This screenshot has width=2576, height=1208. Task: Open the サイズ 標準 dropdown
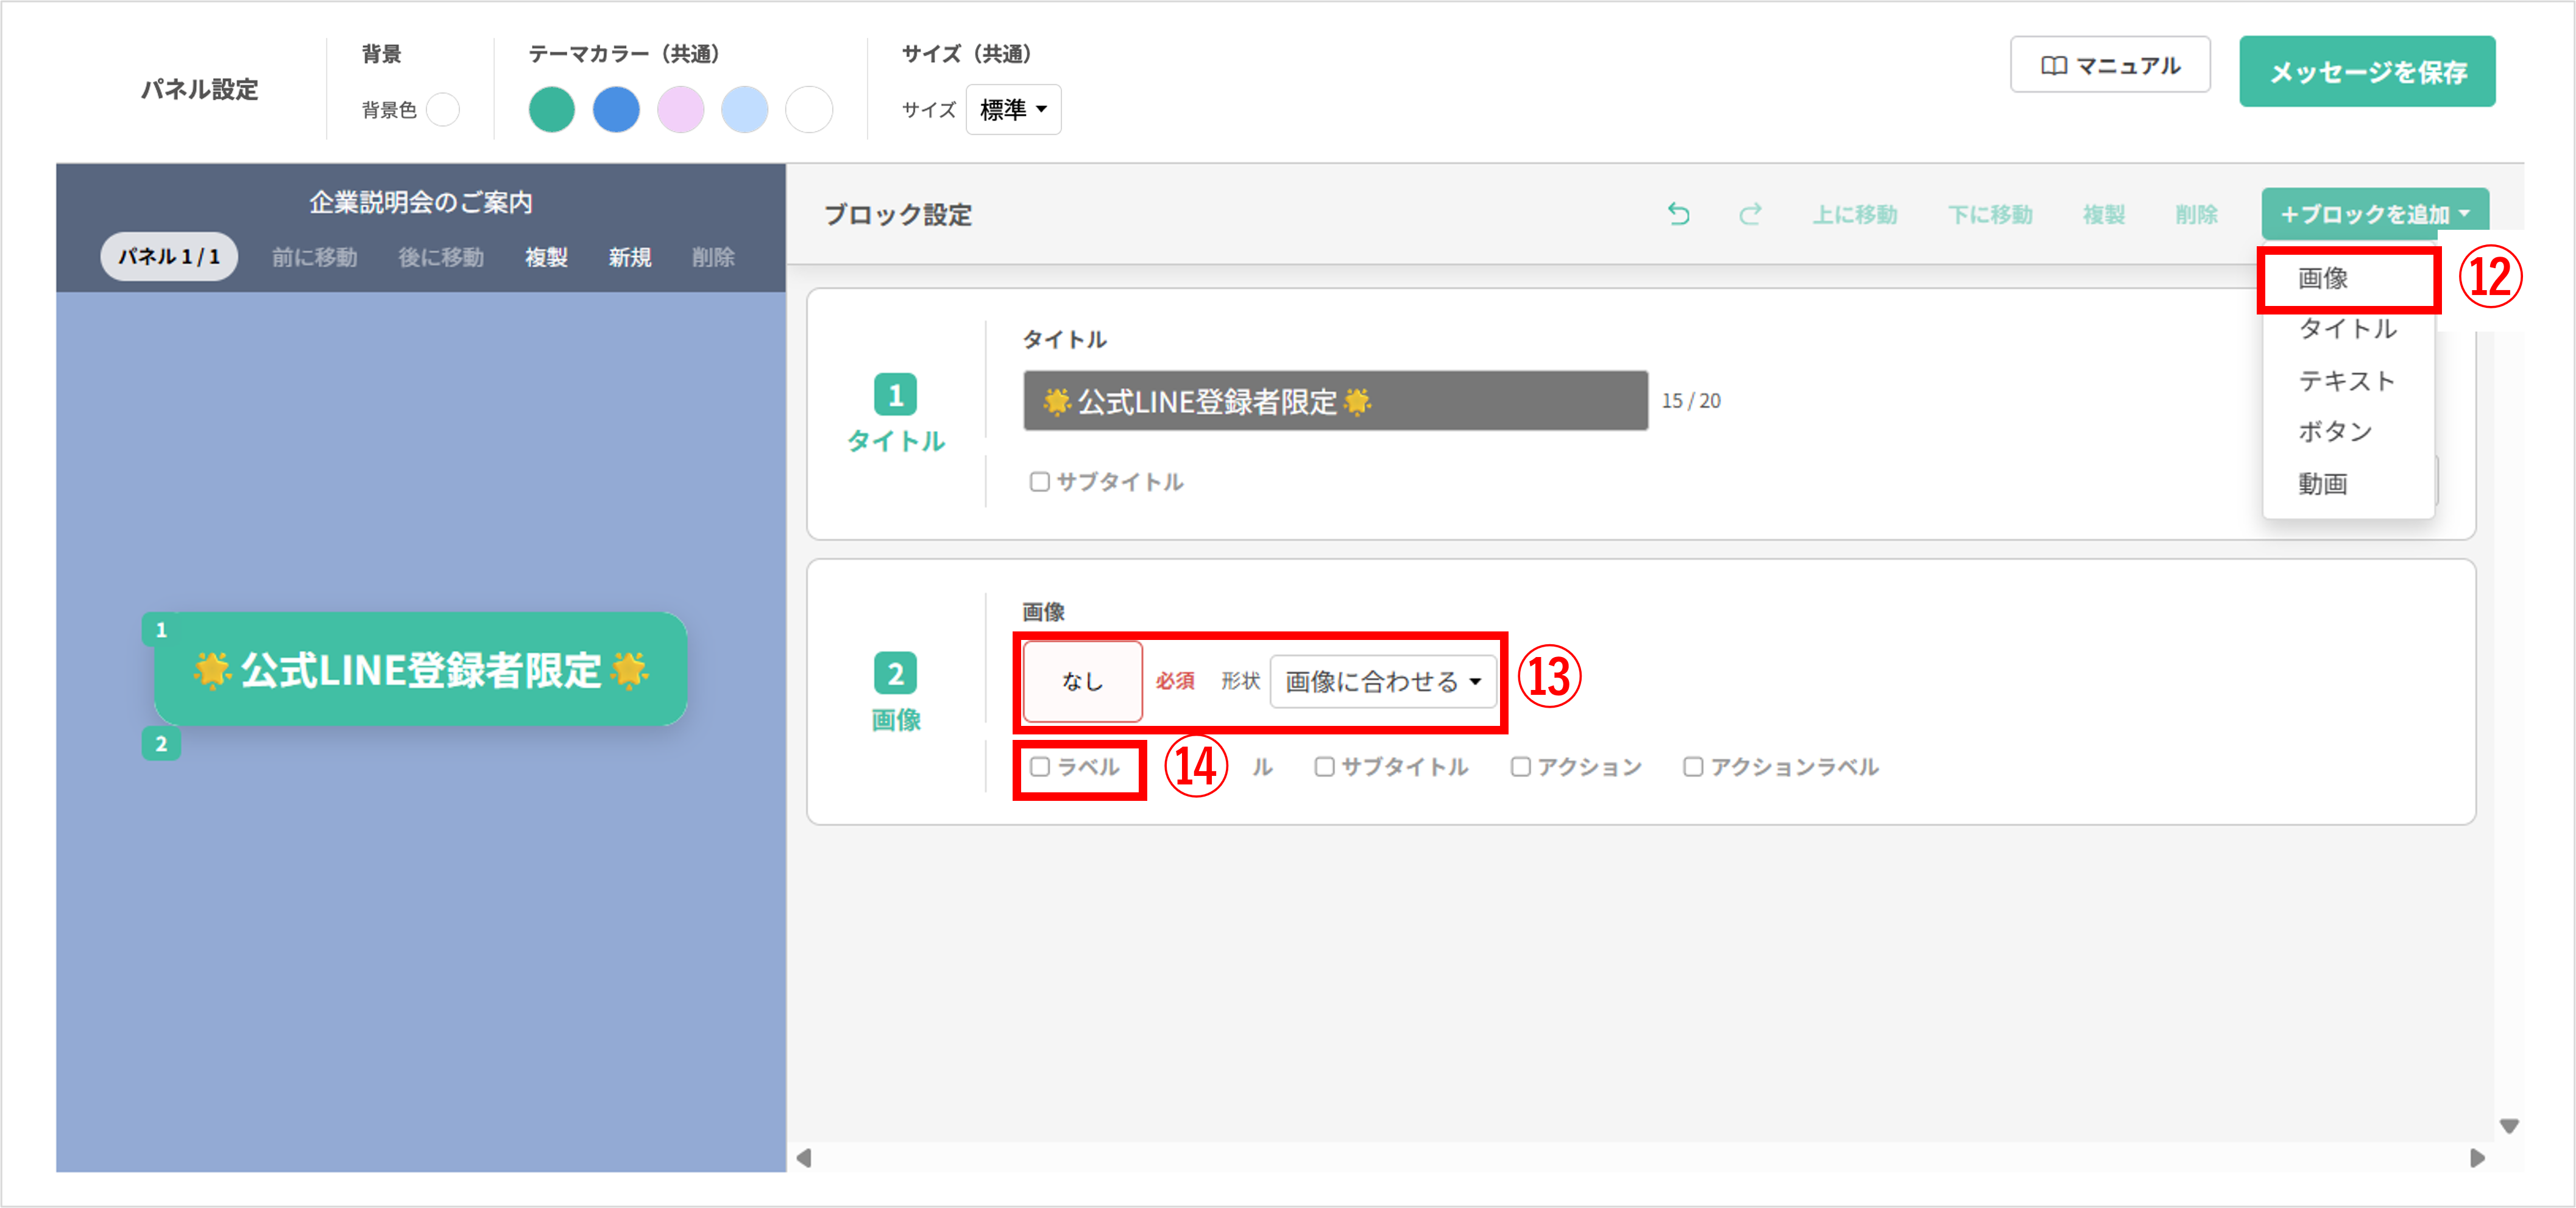click(1013, 109)
